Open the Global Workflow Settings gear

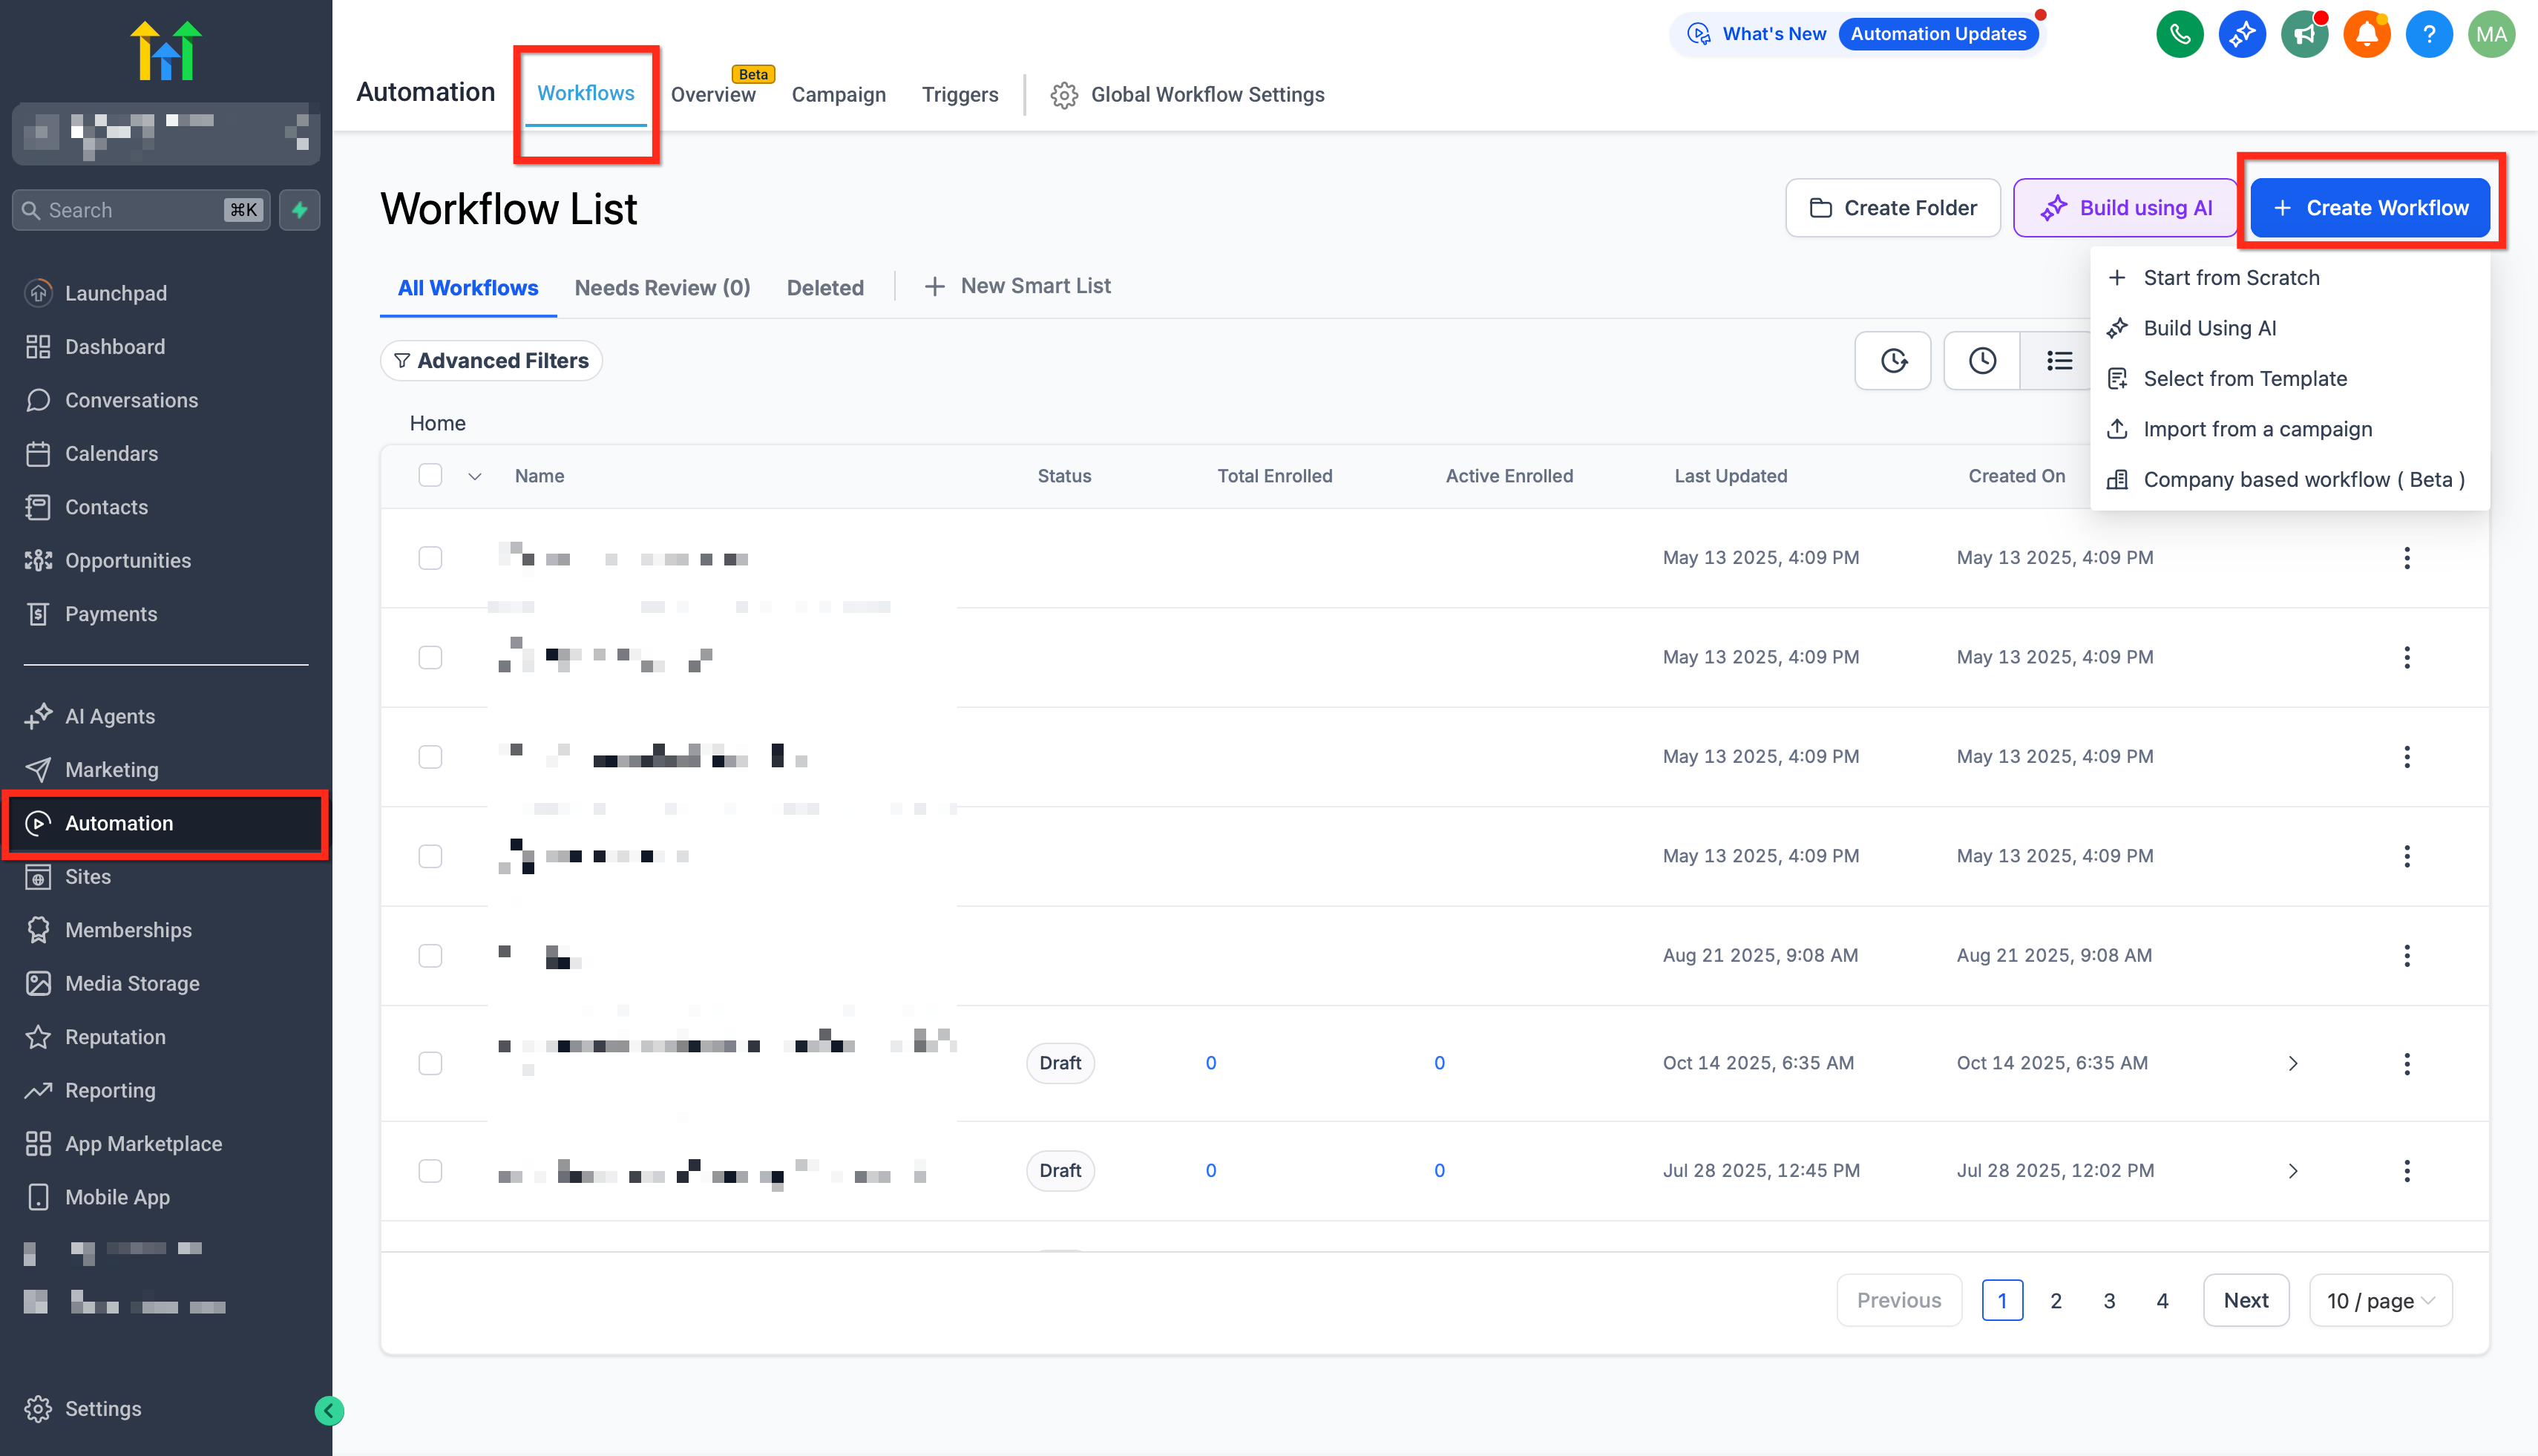[1064, 95]
